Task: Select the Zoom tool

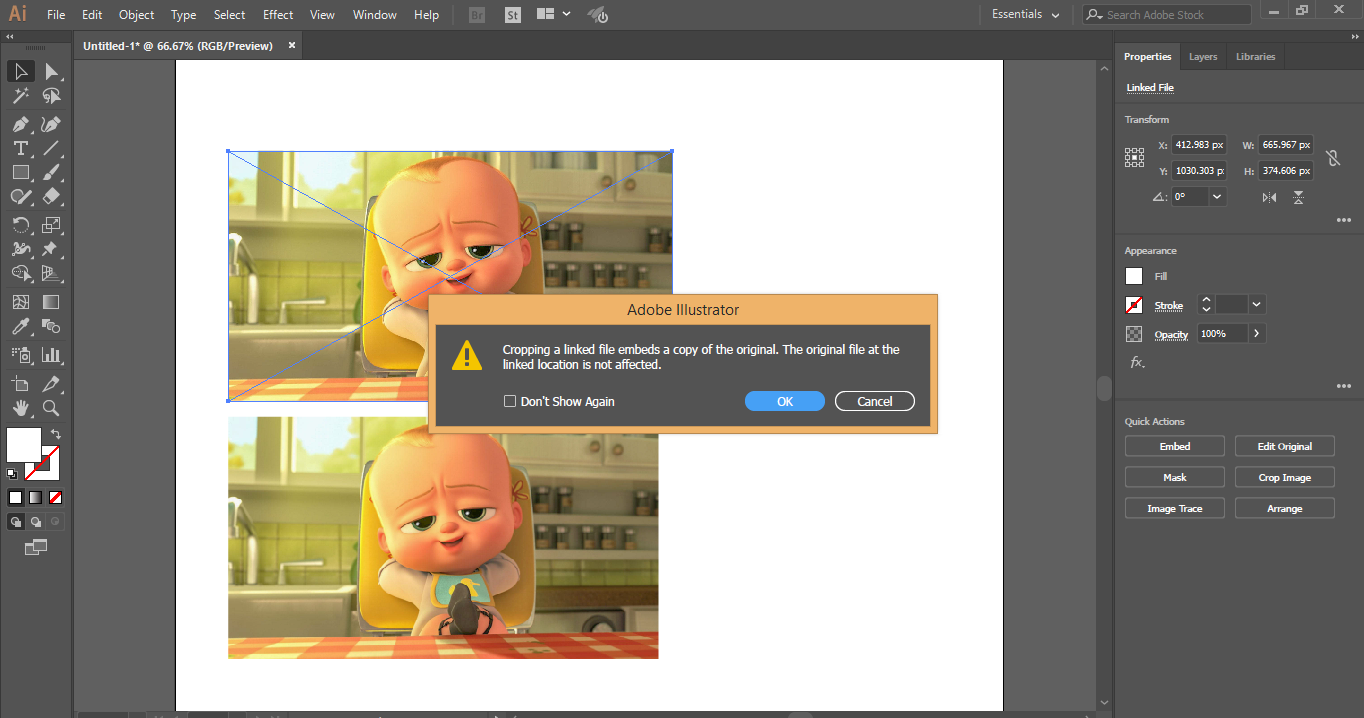Action: pyautogui.click(x=52, y=408)
